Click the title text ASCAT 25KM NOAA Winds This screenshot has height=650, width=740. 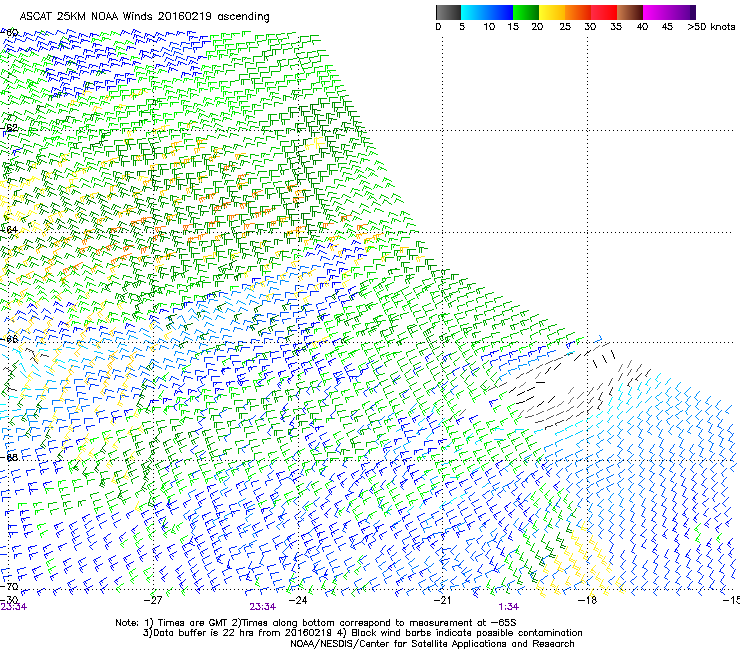coord(86,16)
